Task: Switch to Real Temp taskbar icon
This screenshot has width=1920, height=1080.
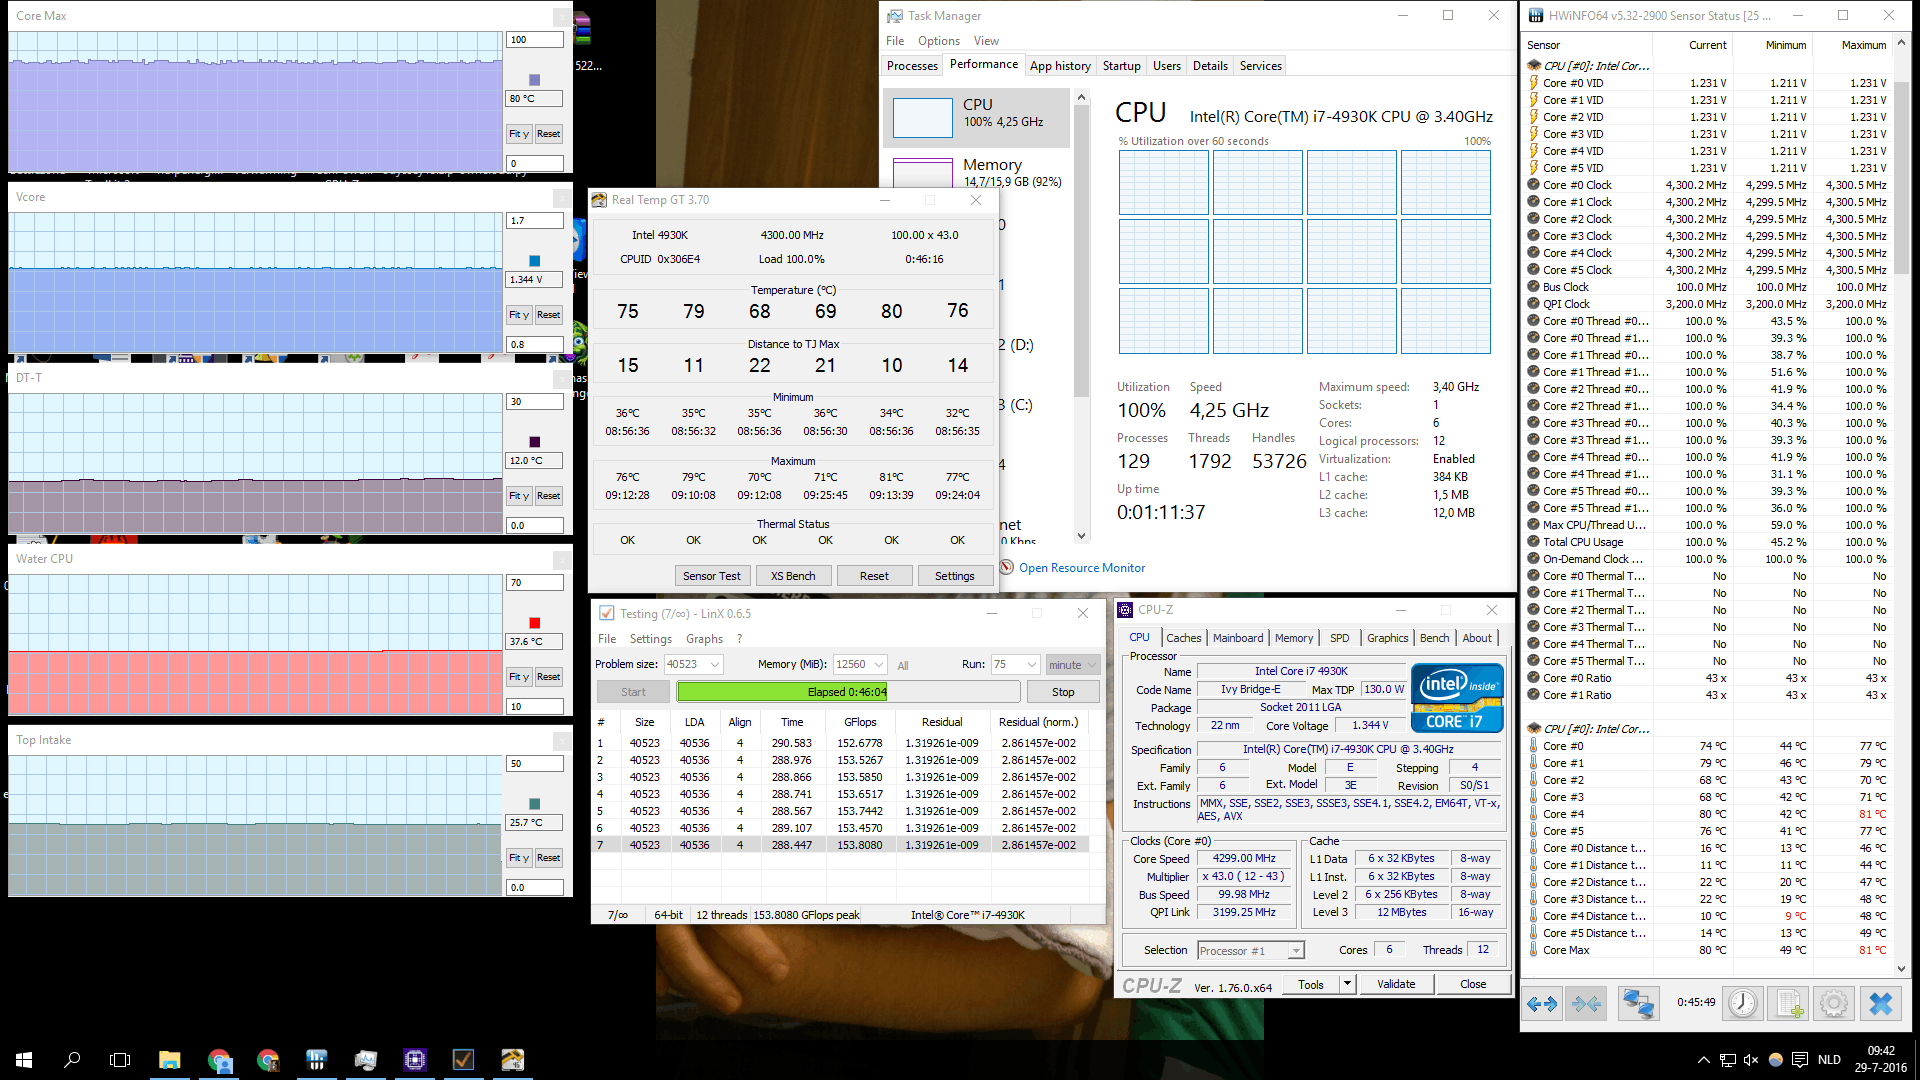Action: coord(512,1060)
